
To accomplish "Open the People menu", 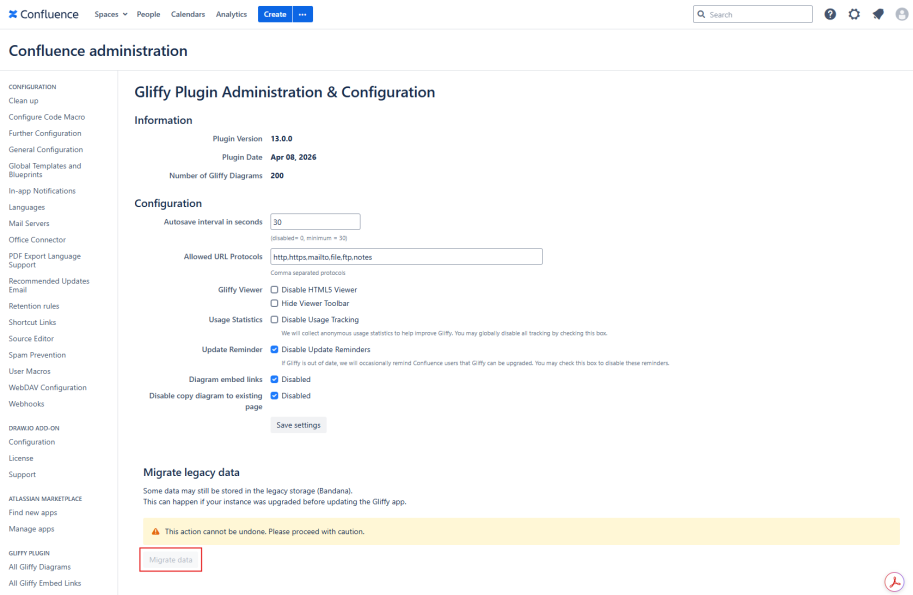I will (x=148, y=14).
